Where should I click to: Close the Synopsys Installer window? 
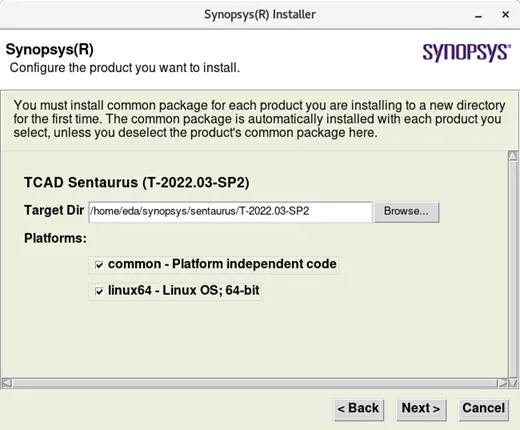coord(505,15)
